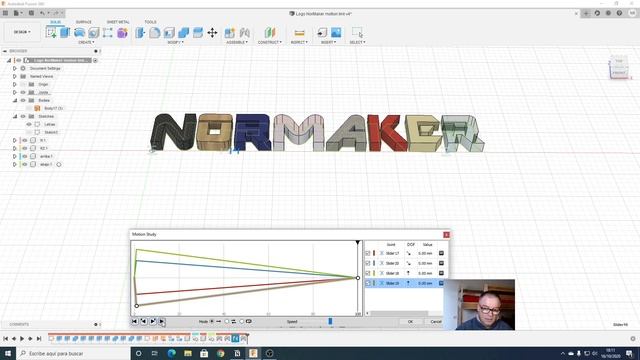Collapse the Sketches folder
640x360 pixels.
click(15, 116)
